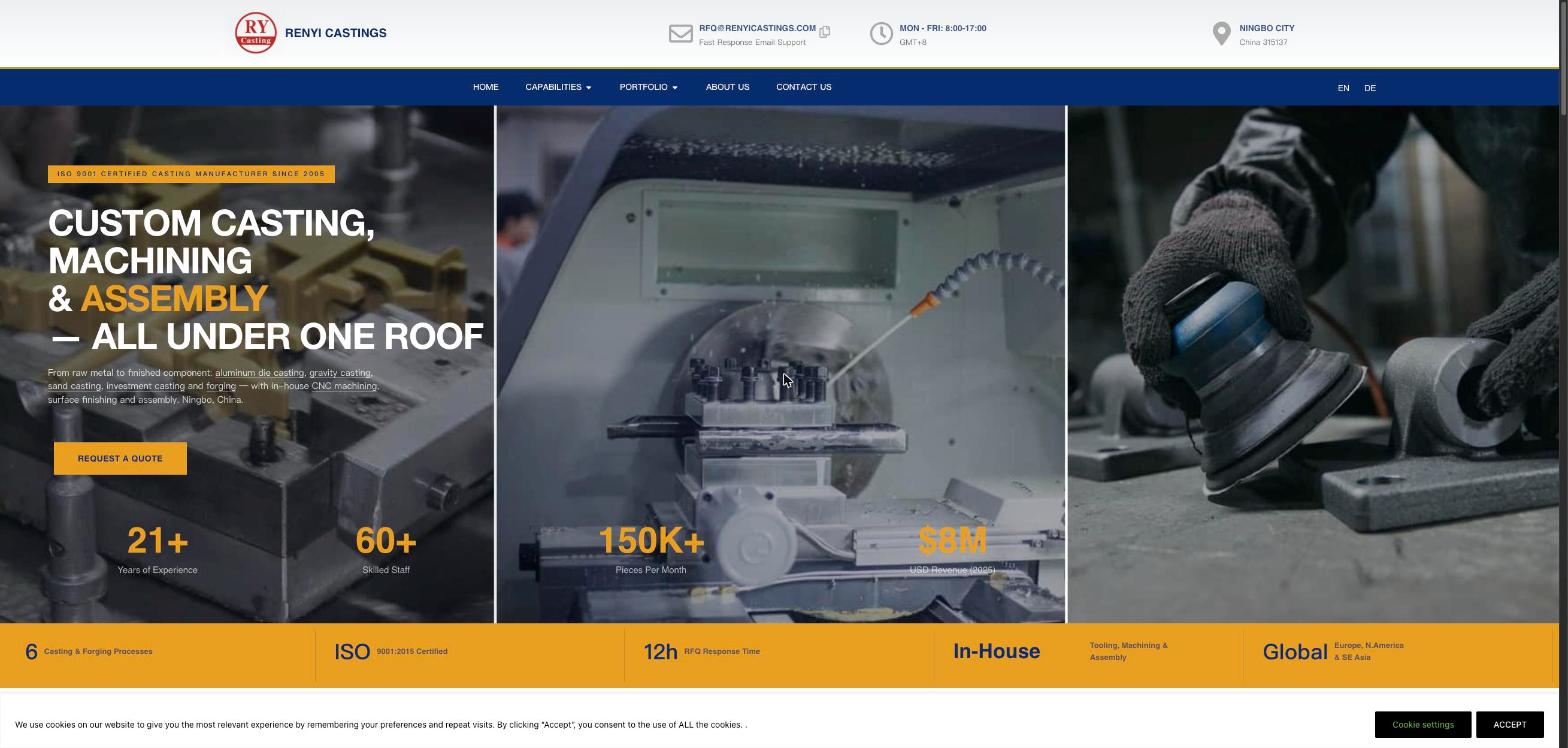Open the About Us page
This screenshot has width=1568, height=748.
point(727,87)
